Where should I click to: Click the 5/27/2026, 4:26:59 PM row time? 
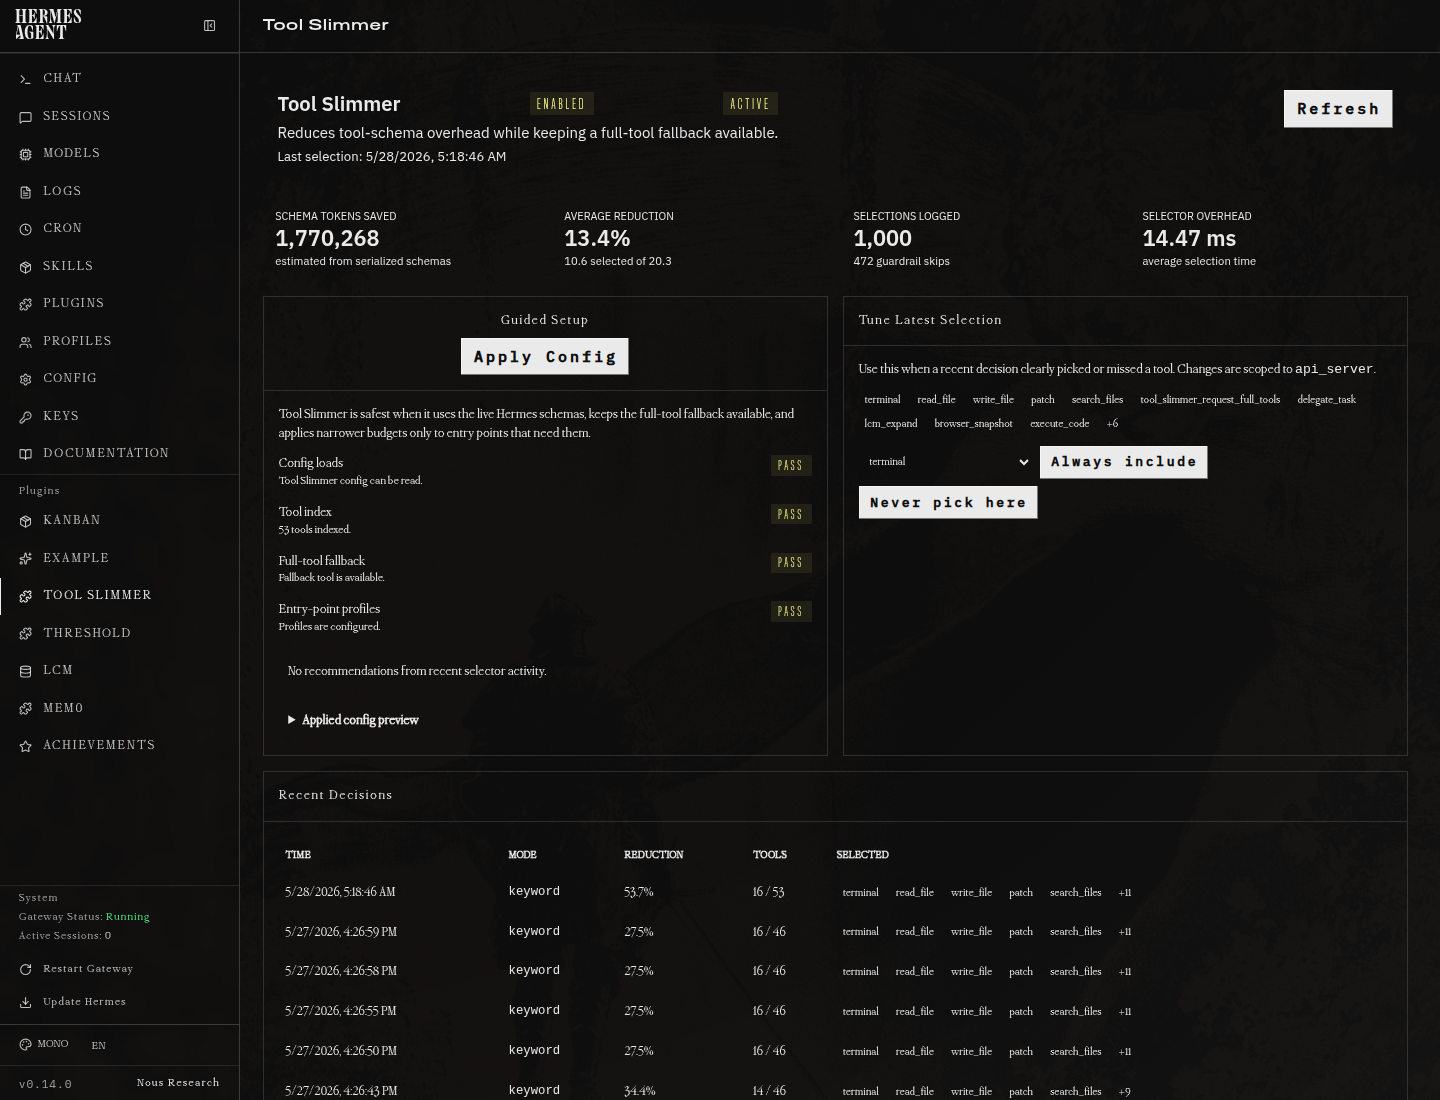pyautogui.click(x=341, y=932)
